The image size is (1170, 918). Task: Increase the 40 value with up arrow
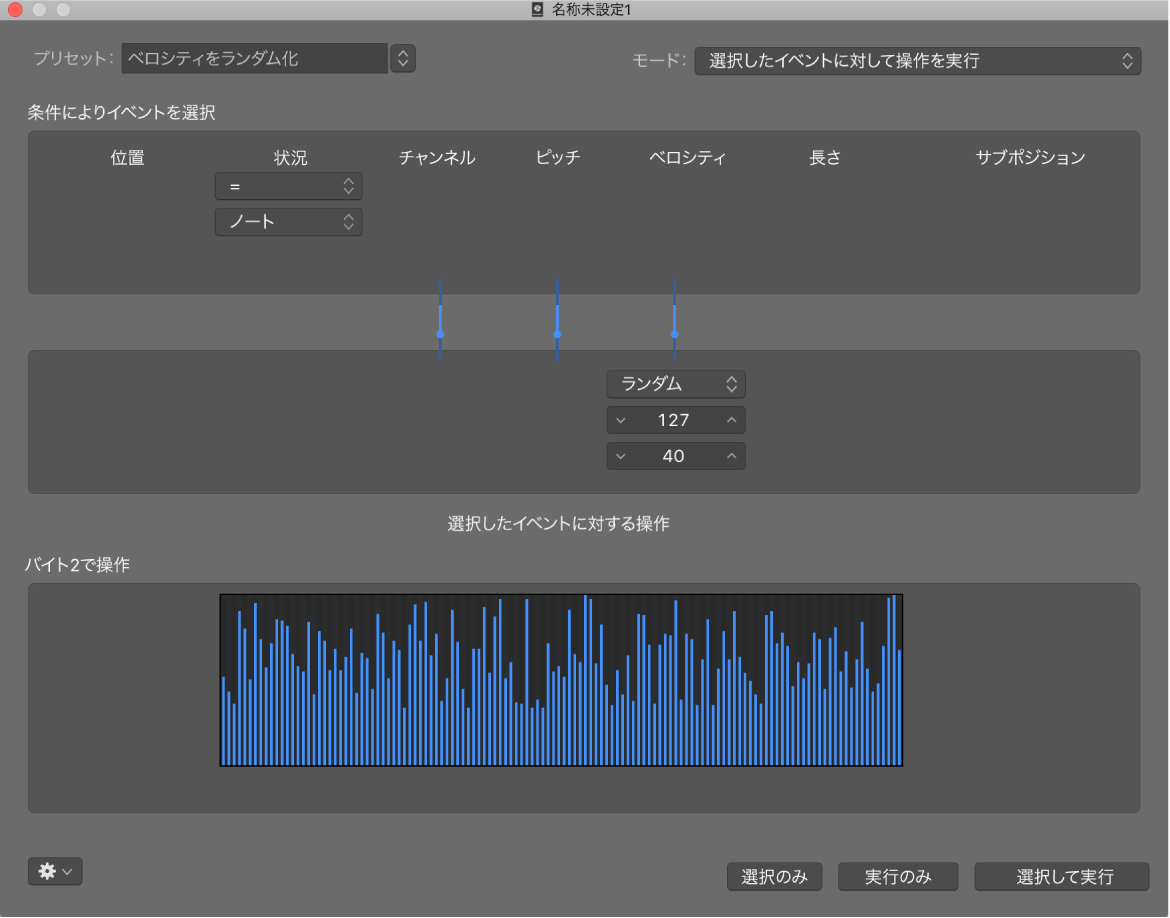[731, 456]
